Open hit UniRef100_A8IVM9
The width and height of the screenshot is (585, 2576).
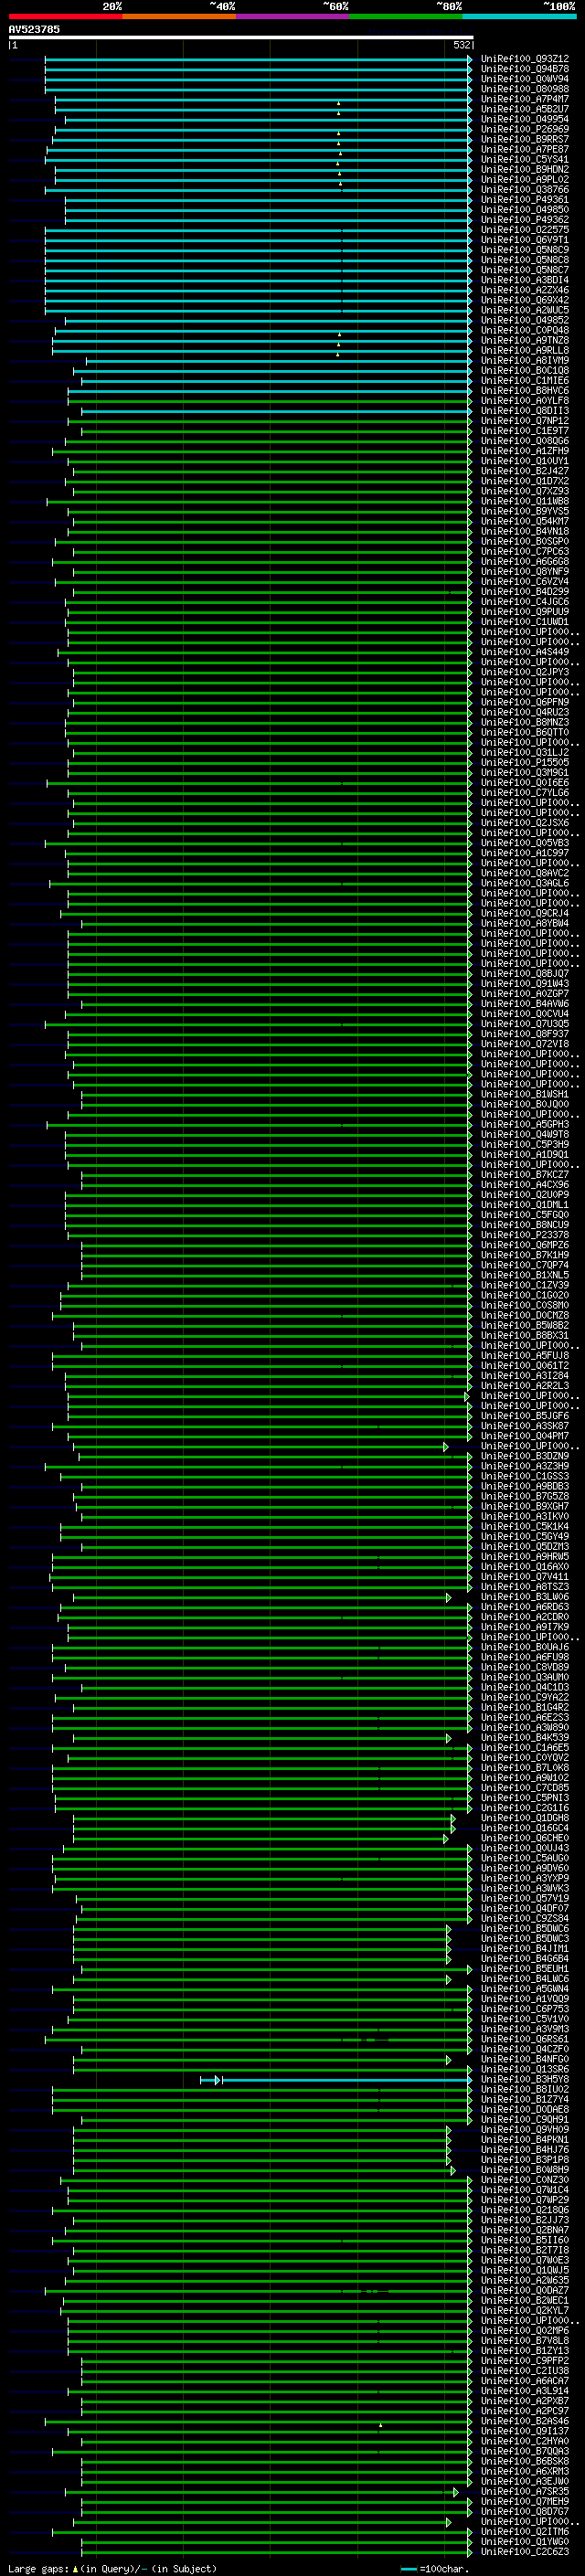click(525, 360)
